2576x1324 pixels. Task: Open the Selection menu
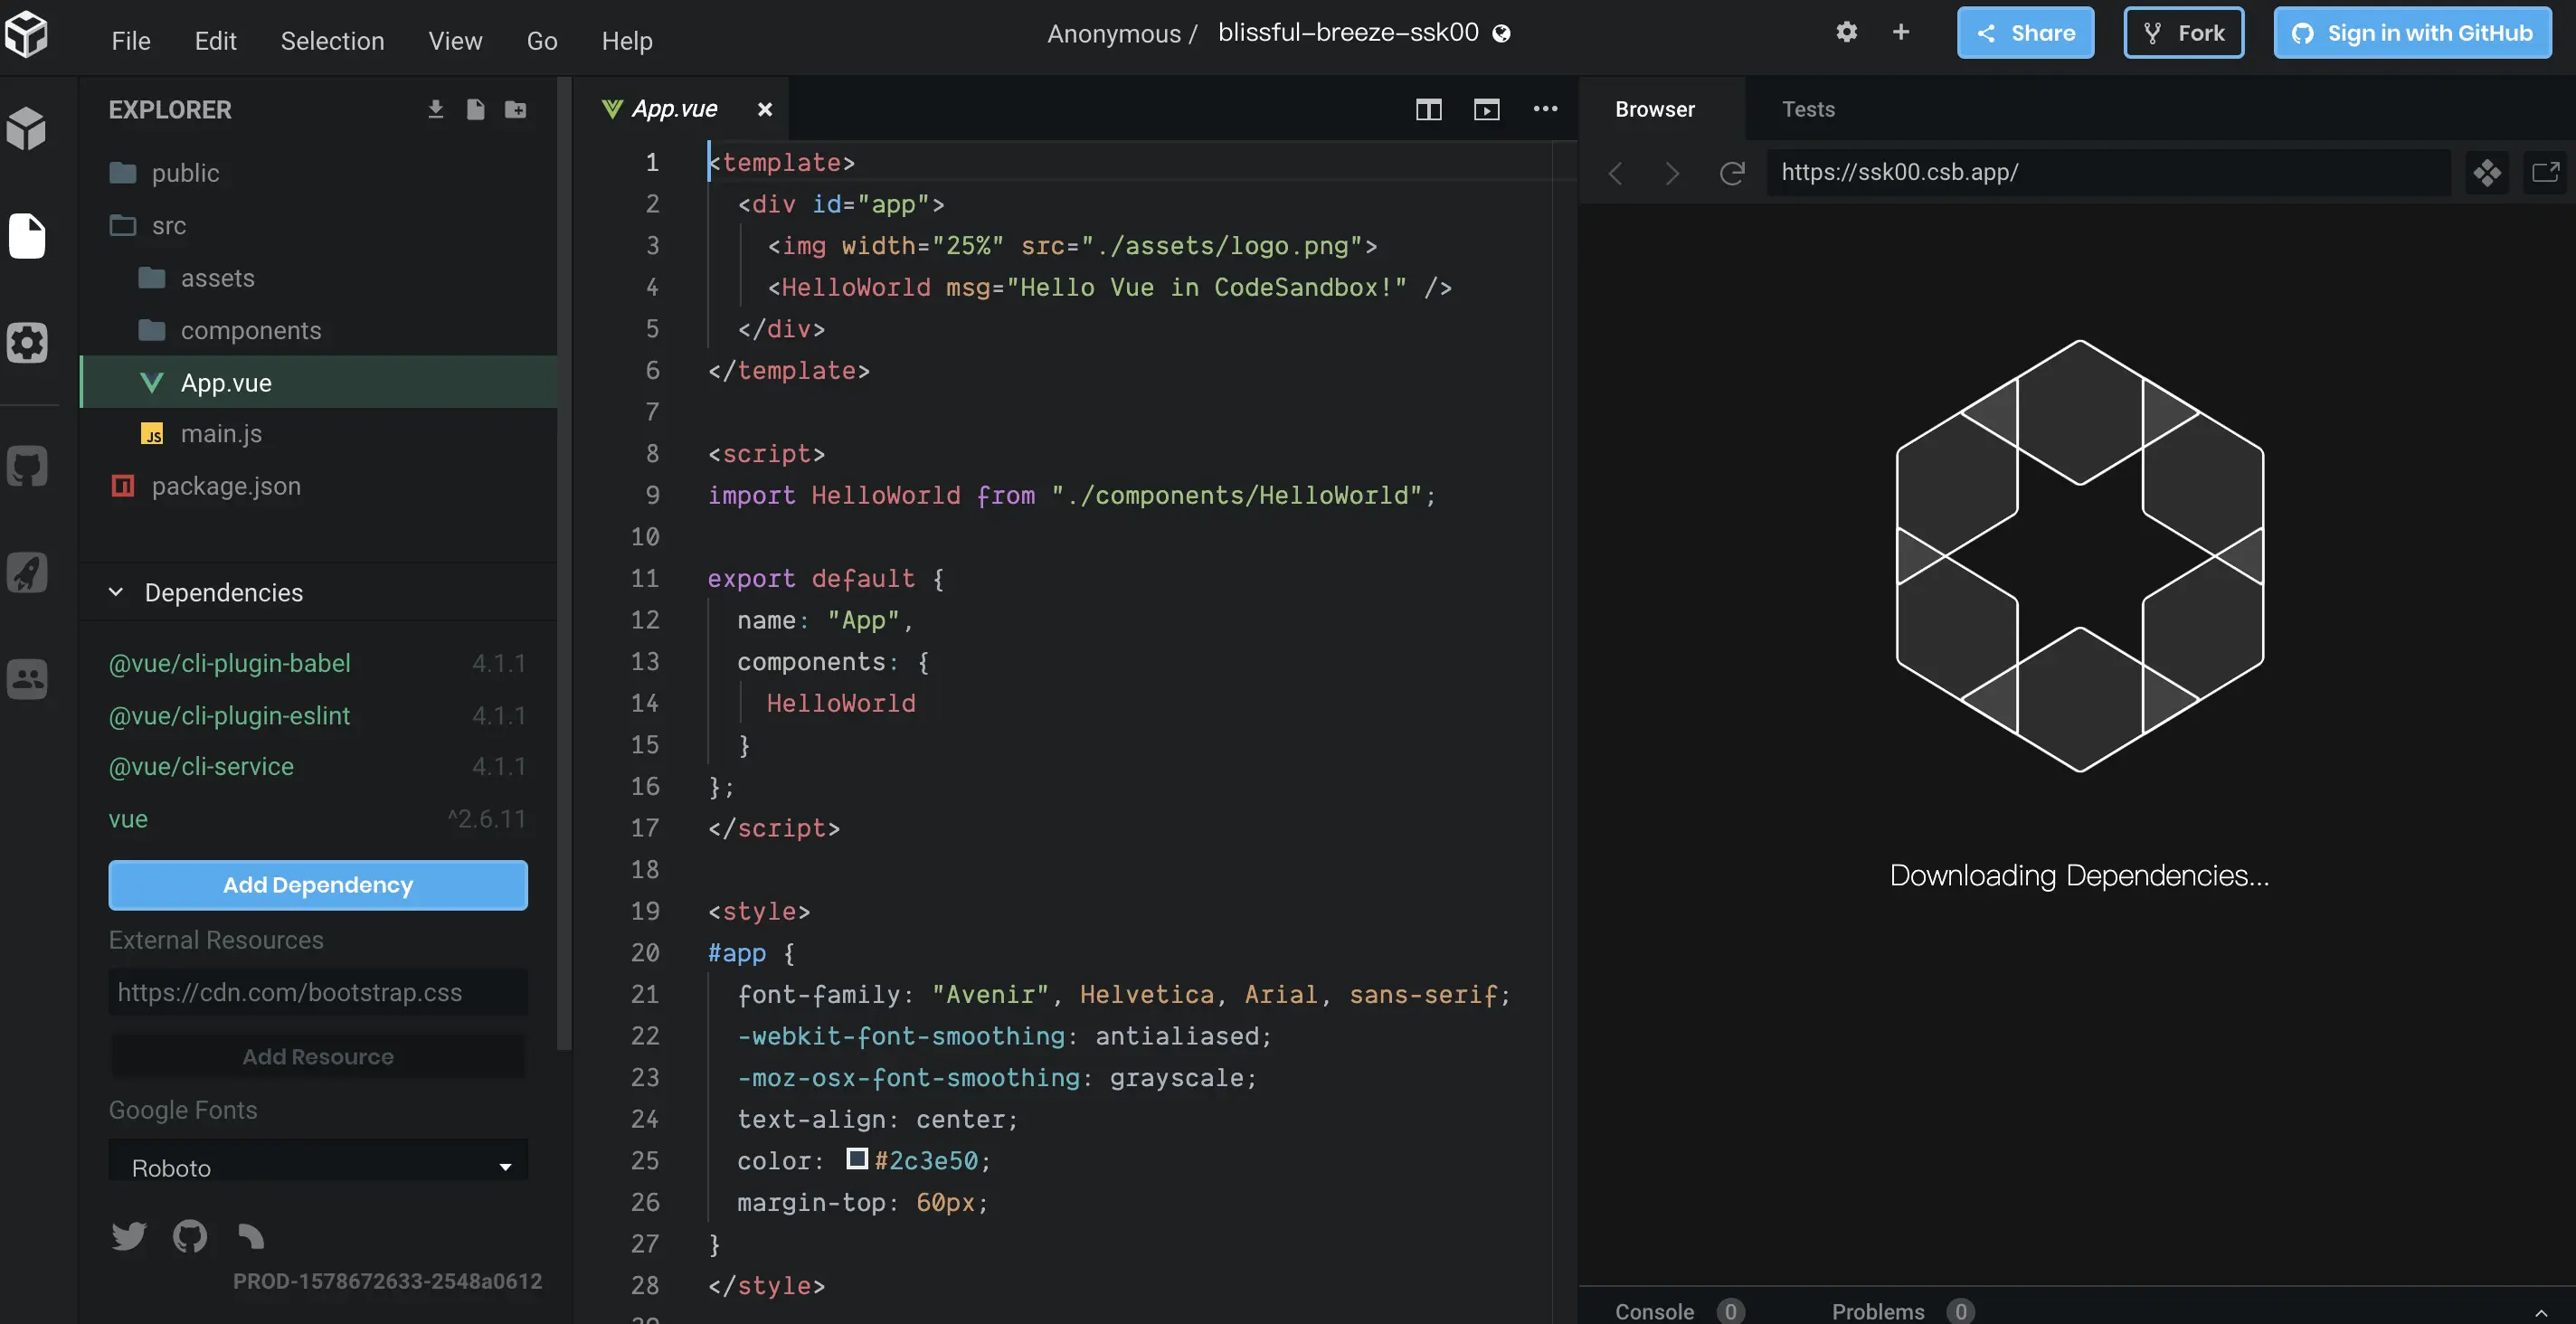click(332, 41)
